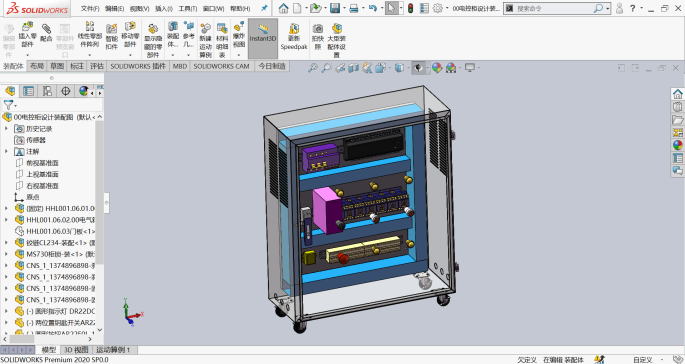Open Display Style cube icon
This screenshot has height=364, width=685.
coord(399,68)
